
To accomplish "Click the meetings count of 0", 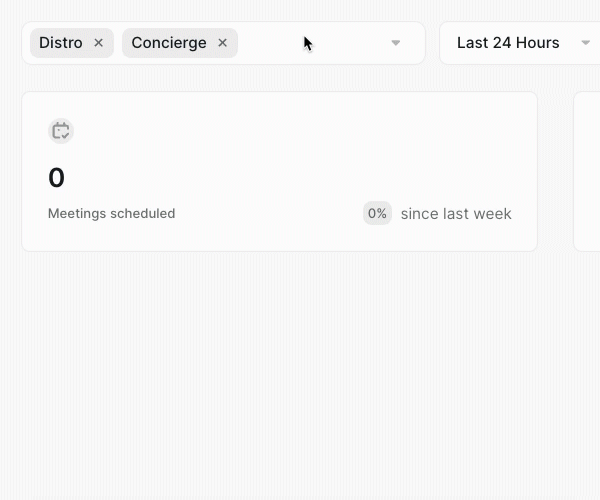I will [x=57, y=178].
